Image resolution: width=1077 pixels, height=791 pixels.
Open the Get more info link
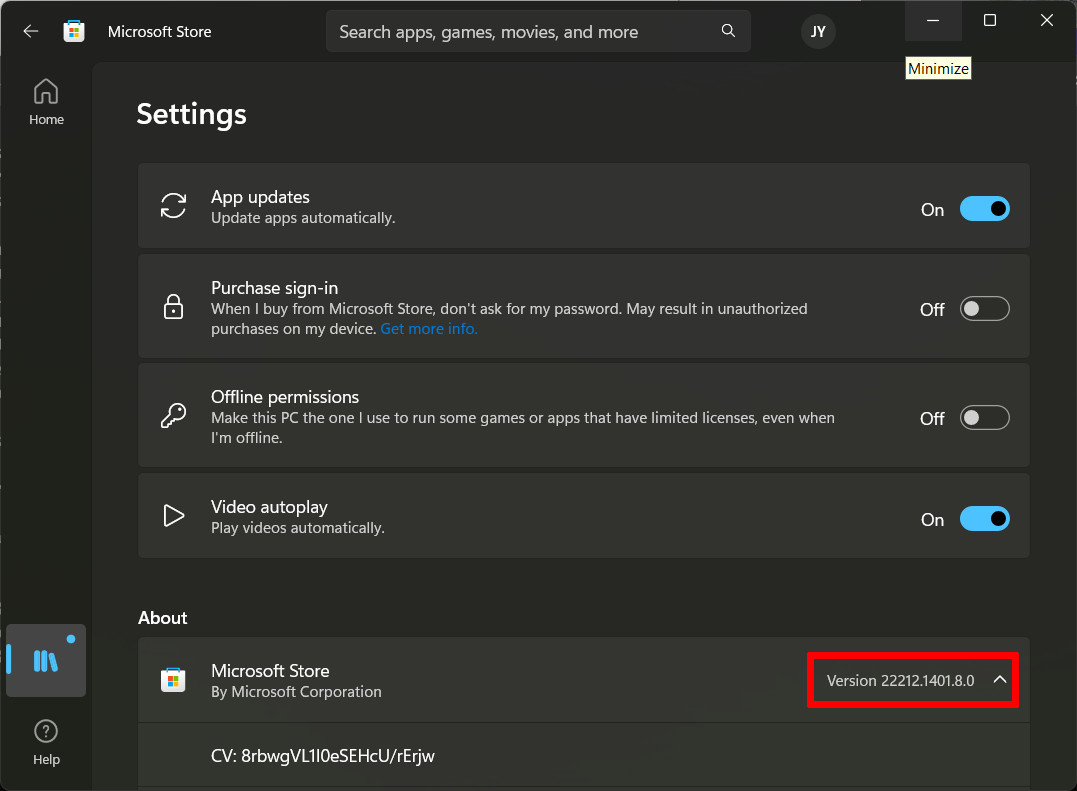[429, 329]
